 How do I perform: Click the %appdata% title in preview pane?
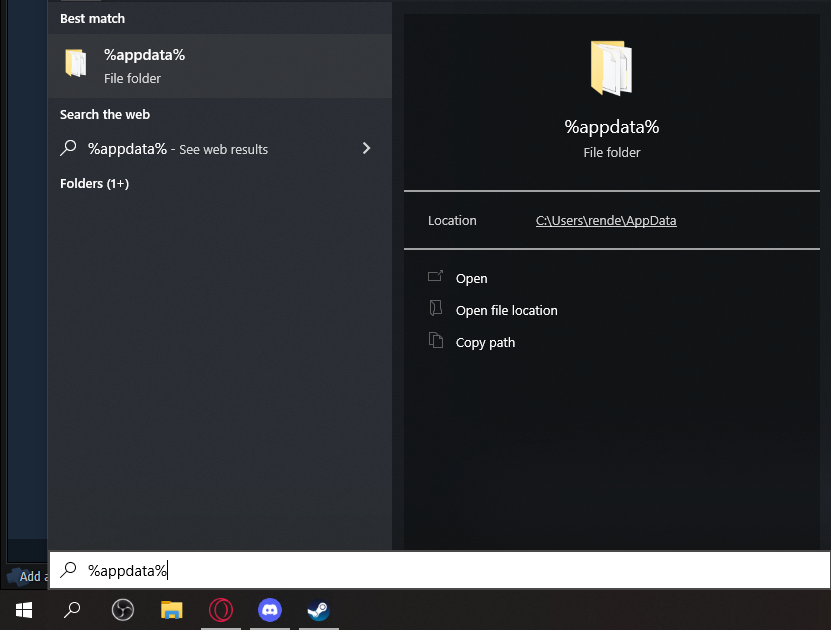point(611,127)
